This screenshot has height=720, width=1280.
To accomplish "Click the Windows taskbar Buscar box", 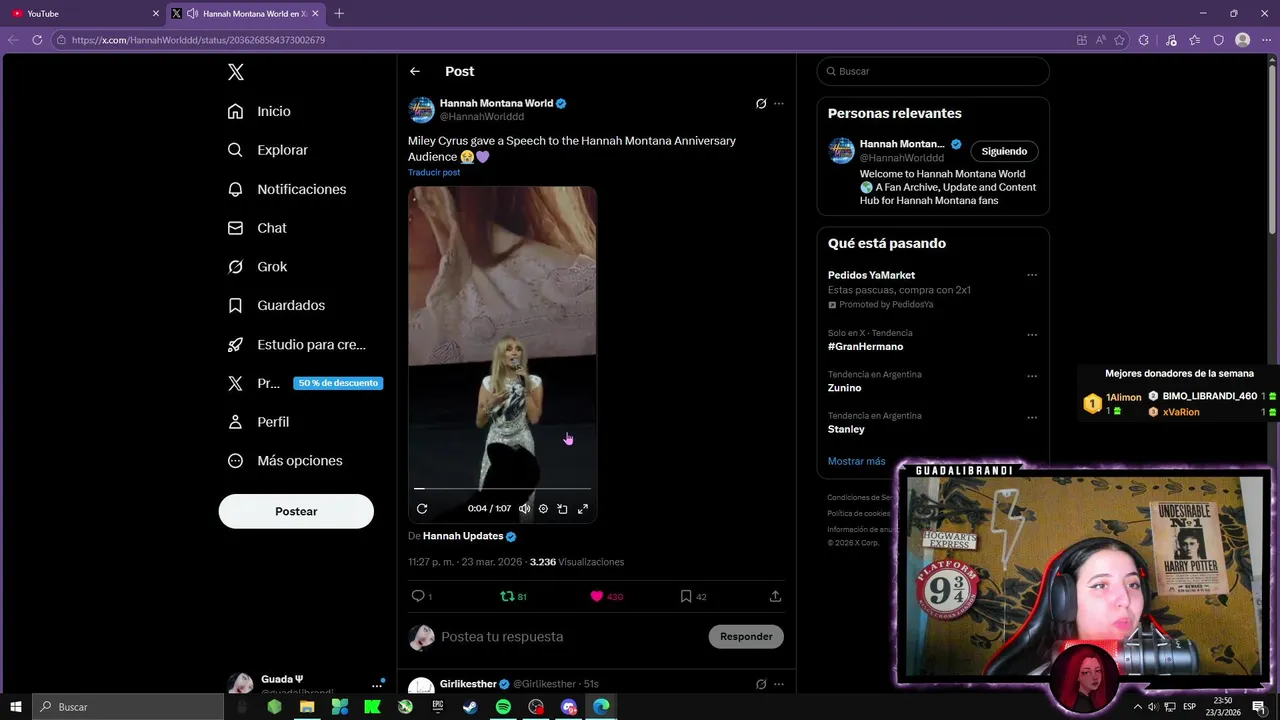I will (x=128, y=707).
